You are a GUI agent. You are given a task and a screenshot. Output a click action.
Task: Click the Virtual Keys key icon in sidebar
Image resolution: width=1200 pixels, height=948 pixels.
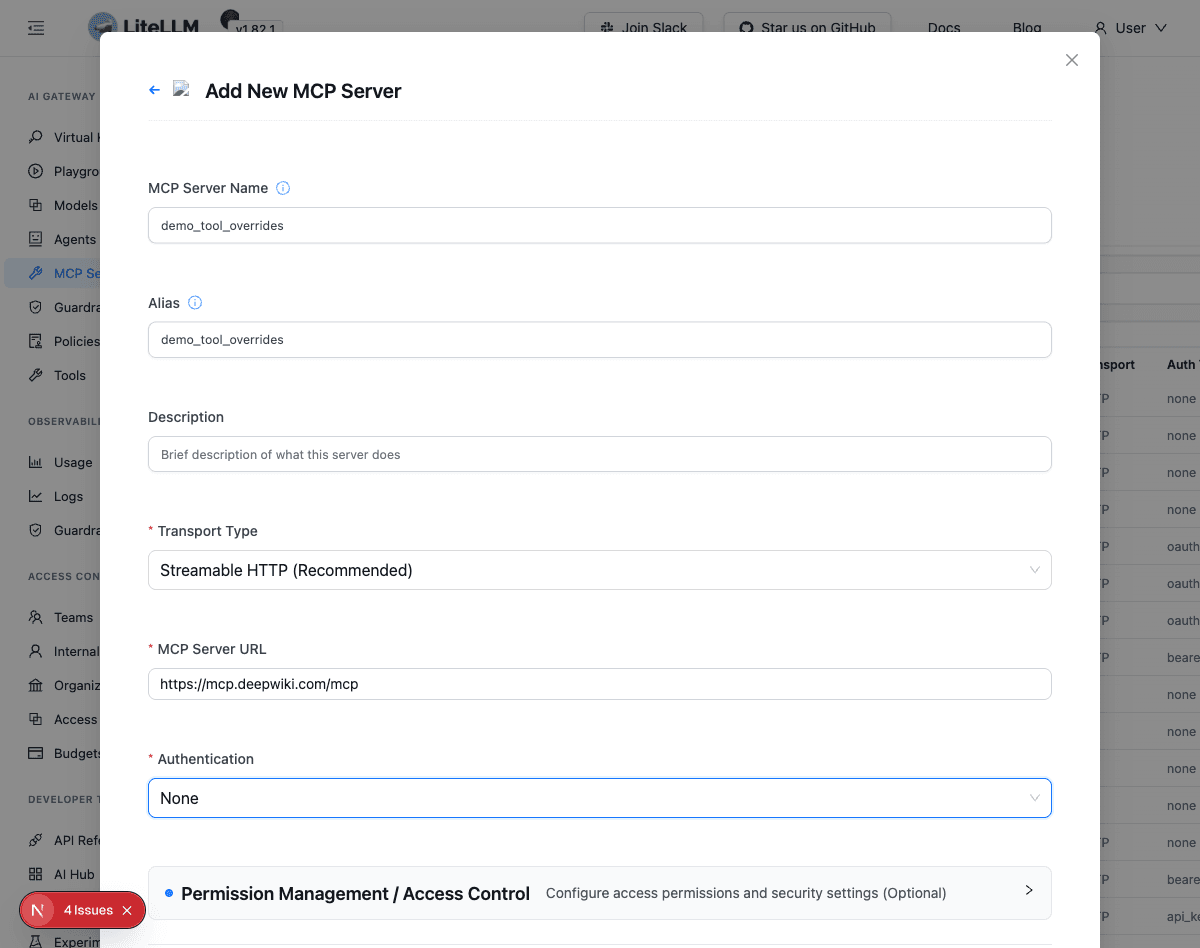[x=36, y=137]
